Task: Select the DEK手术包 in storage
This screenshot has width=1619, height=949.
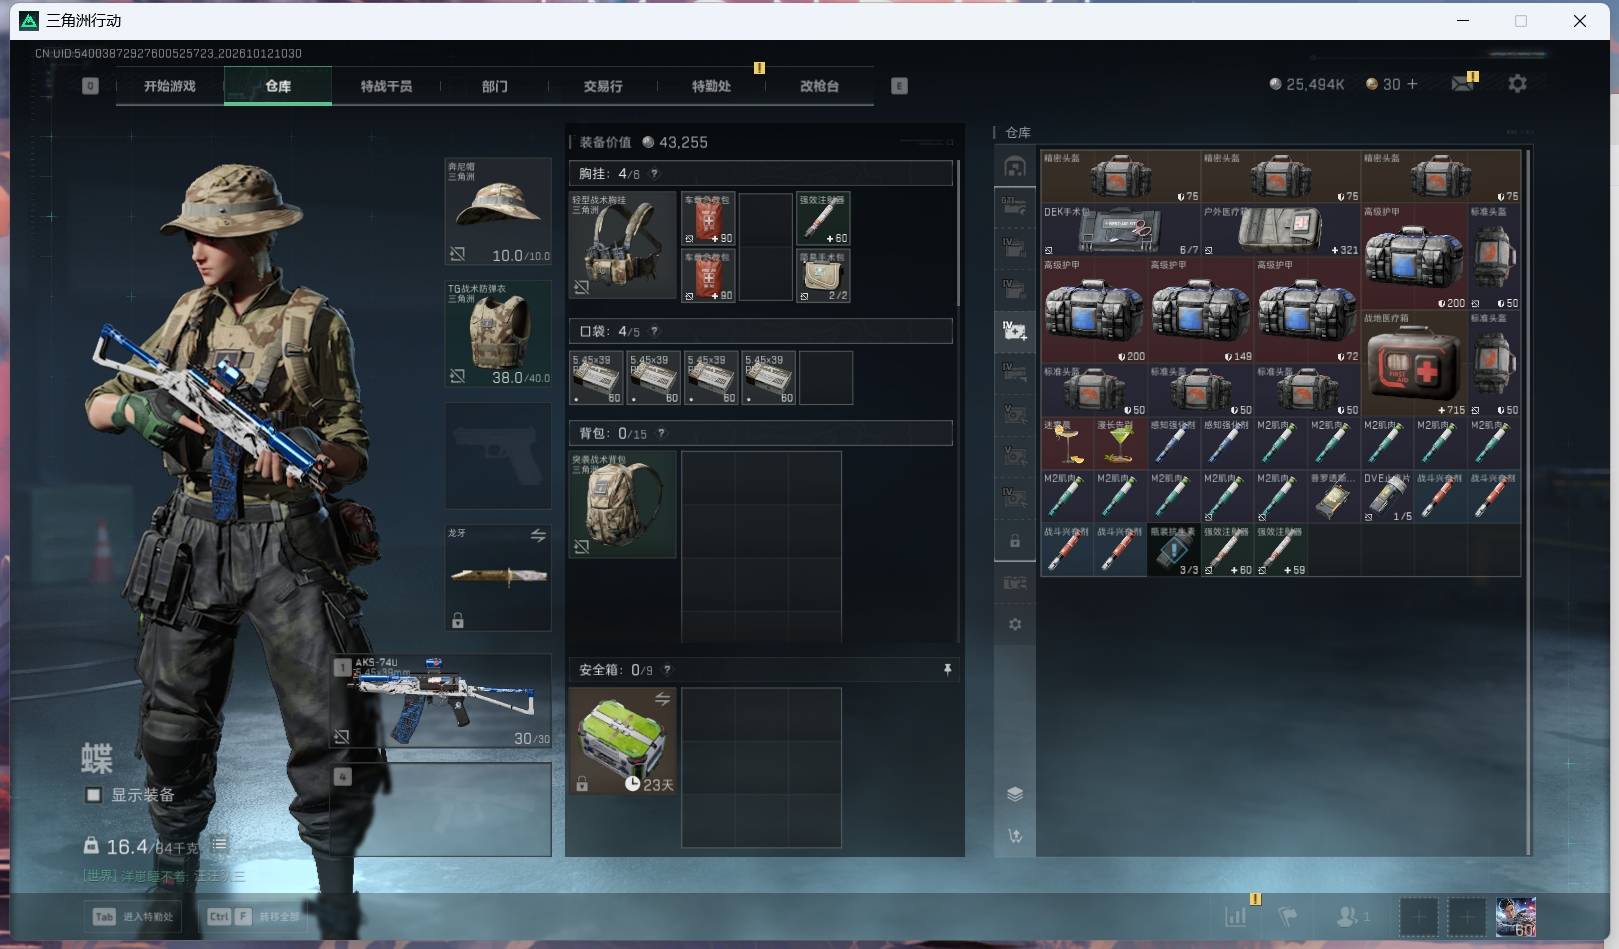Action: [1120, 231]
